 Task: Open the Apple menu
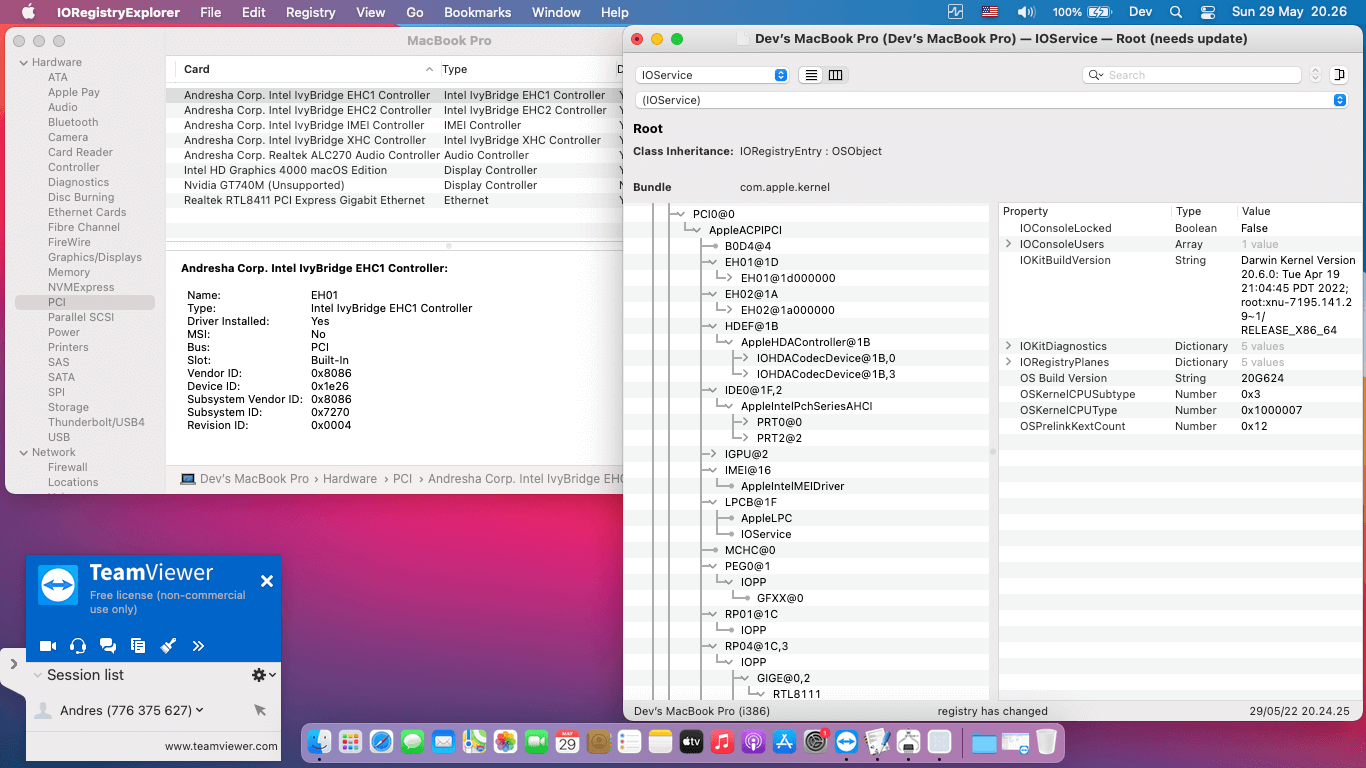[x=28, y=12]
